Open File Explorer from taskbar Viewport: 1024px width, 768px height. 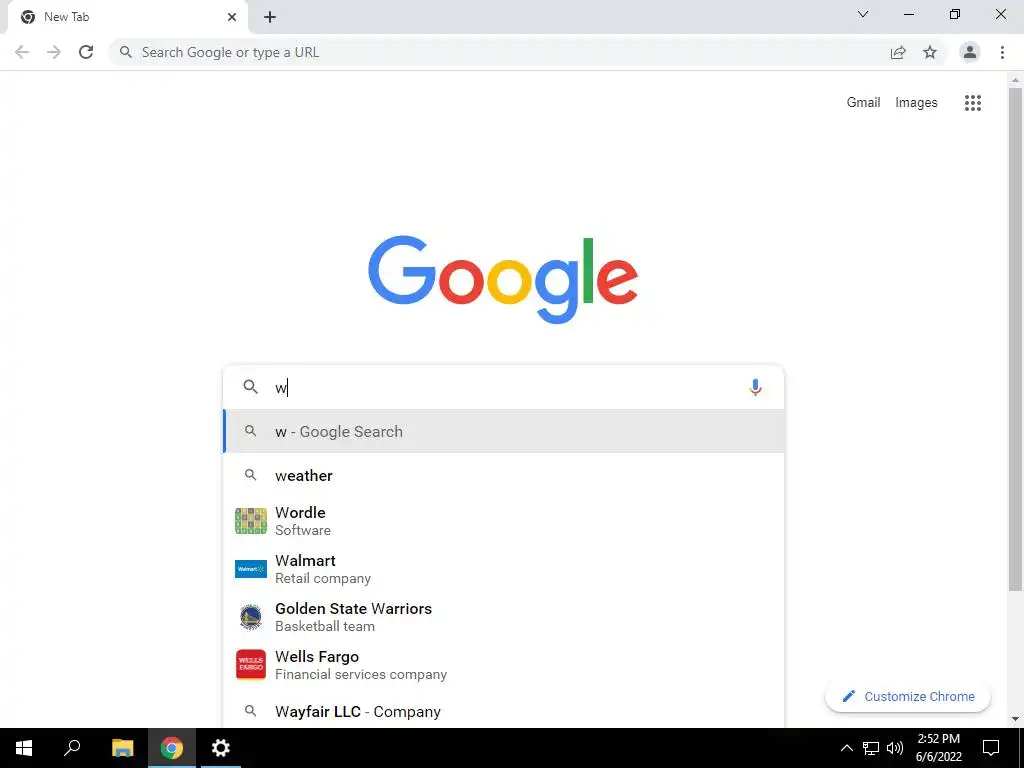tap(122, 748)
